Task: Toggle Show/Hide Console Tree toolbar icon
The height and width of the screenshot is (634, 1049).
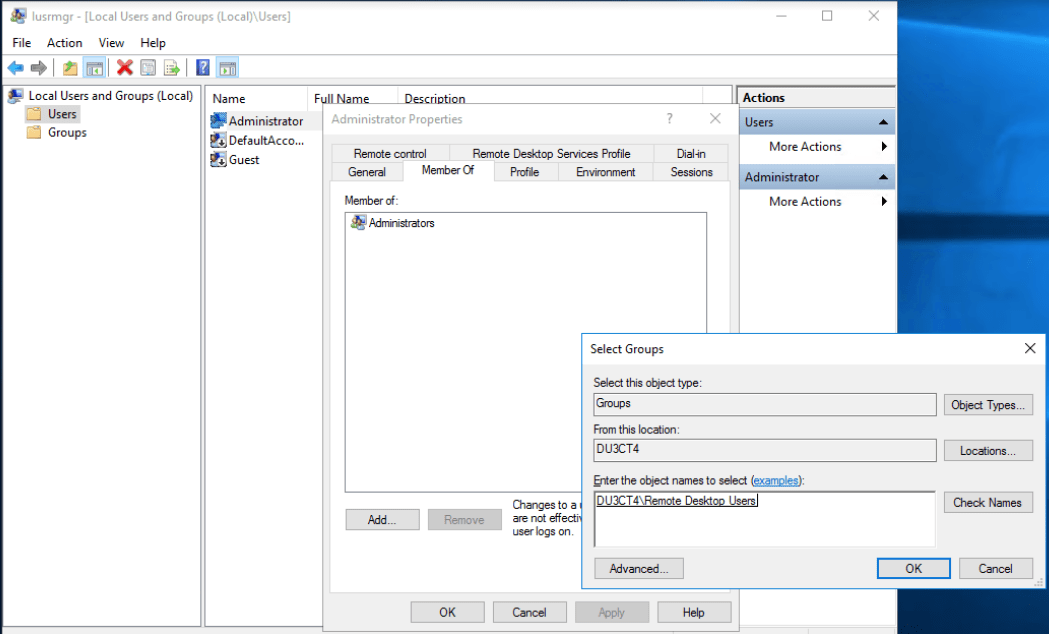Action: coord(94,68)
